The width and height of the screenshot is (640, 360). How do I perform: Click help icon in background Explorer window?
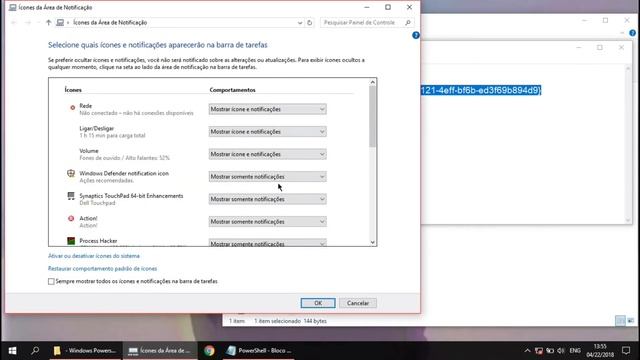pos(632,33)
